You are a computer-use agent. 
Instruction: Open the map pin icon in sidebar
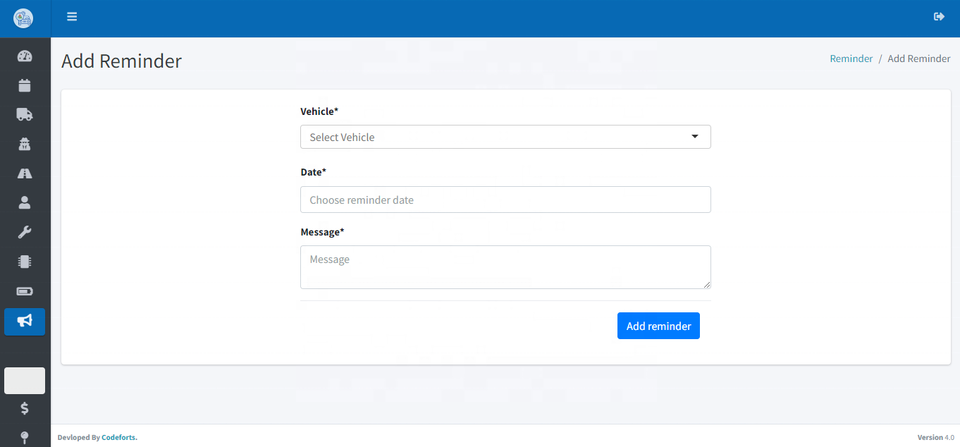[x=25, y=437]
